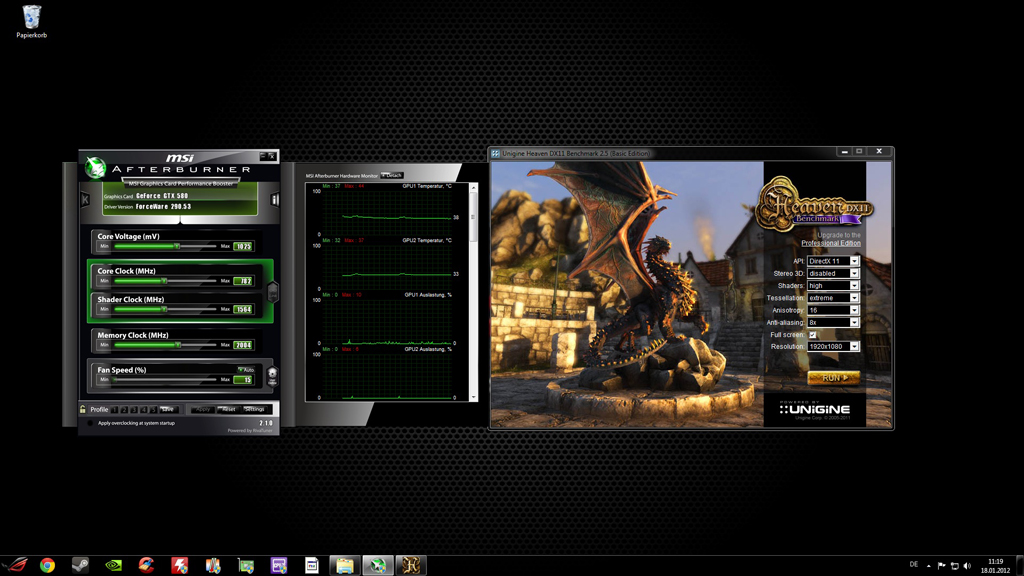
Task: Click the Unigine Heaven title bar icon
Action: (x=496, y=153)
